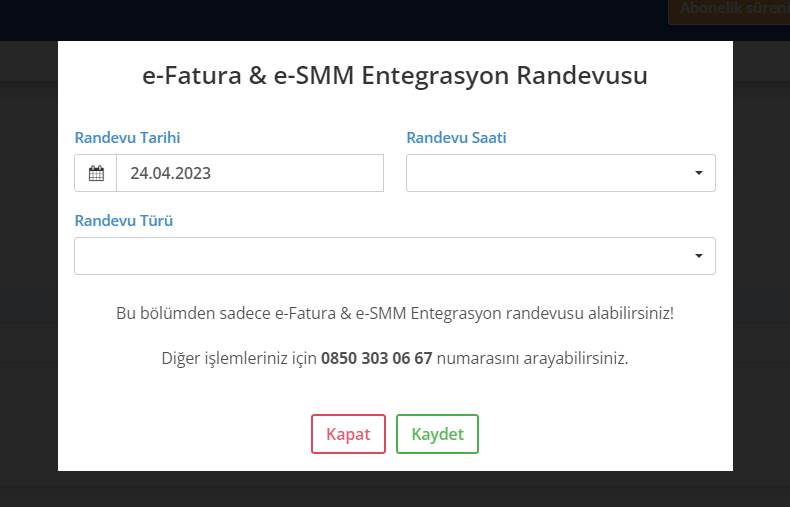
Task: Click the dark top navigation bar
Action: coord(300,18)
